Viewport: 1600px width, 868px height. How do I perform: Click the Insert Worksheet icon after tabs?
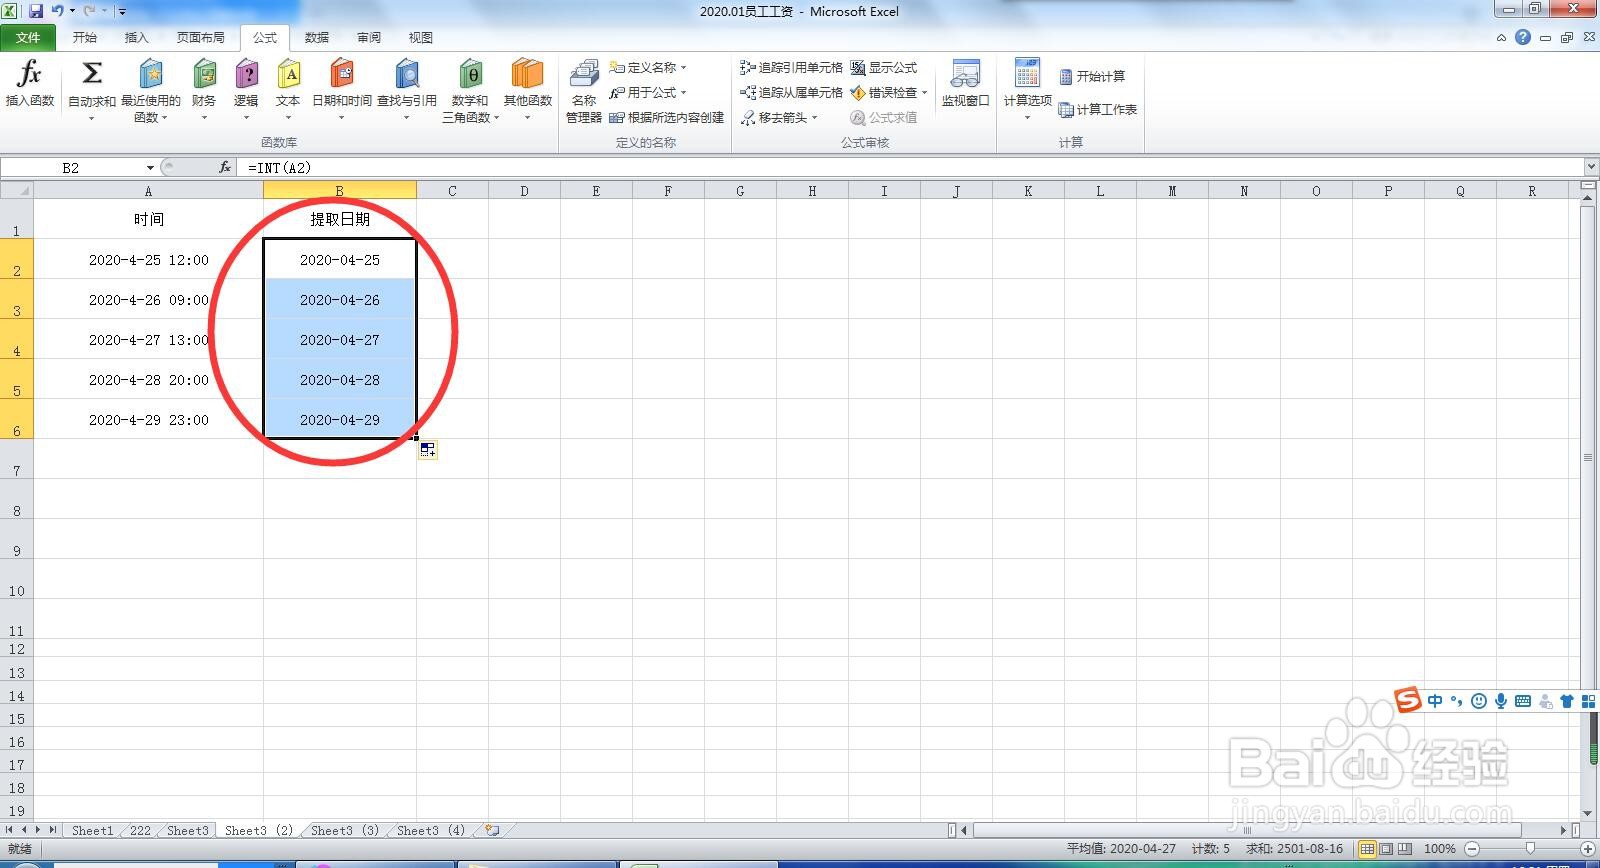[492, 830]
